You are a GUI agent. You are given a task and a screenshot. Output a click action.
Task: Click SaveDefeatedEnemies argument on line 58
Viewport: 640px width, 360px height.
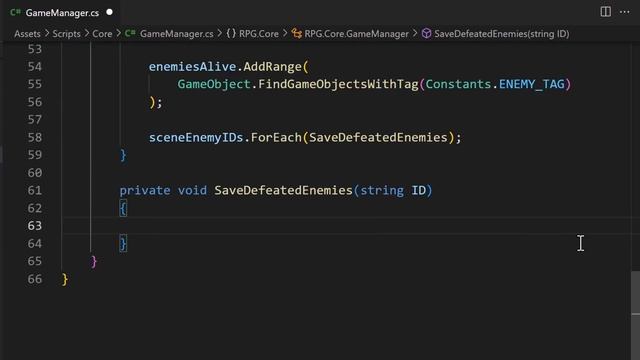(378, 138)
